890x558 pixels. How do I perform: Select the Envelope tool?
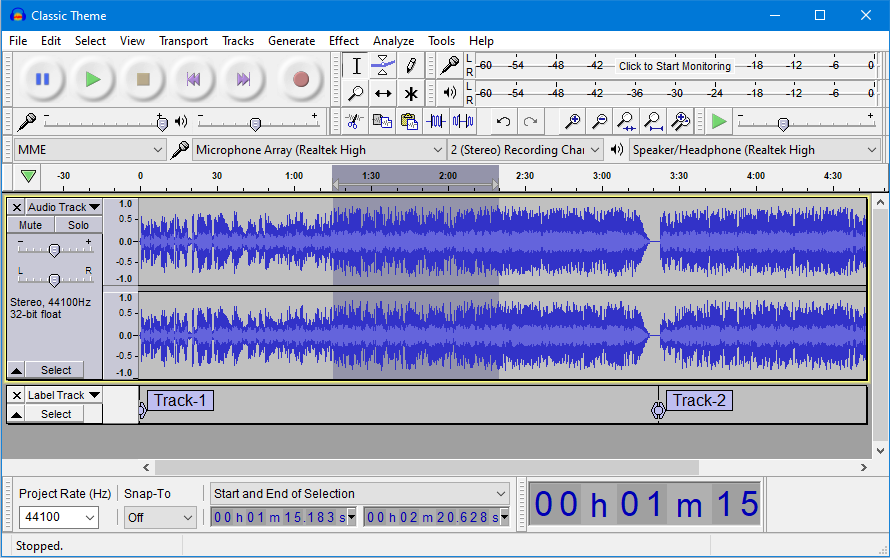(383, 65)
